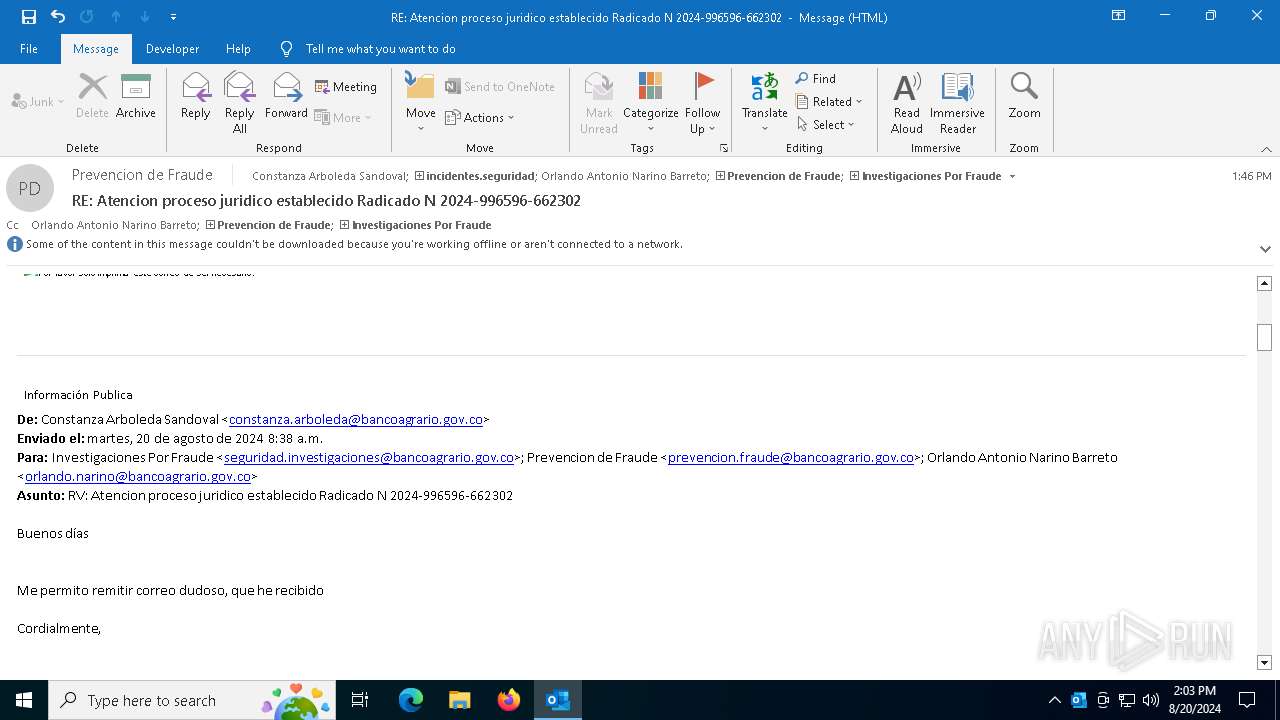
Task: Open the File tab
Action: [x=29, y=48]
